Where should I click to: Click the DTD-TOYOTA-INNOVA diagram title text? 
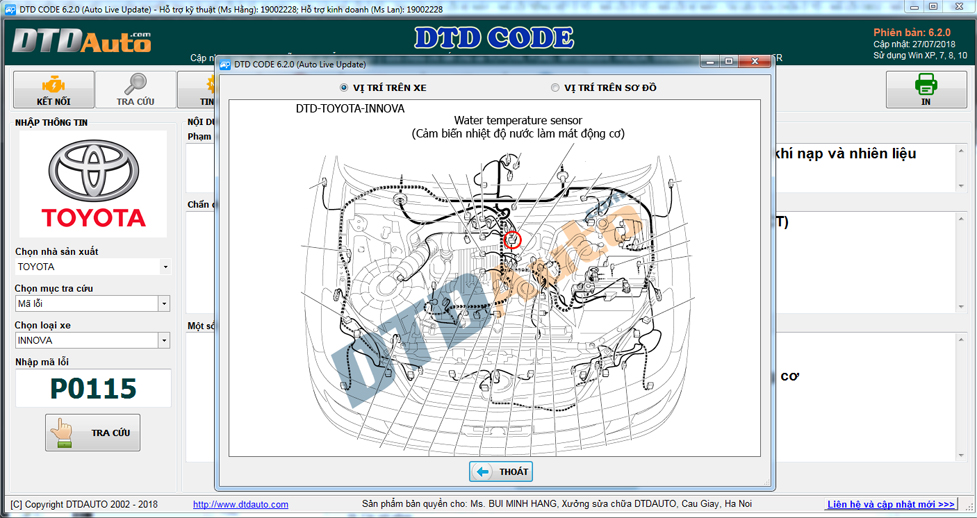click(350, 108)
